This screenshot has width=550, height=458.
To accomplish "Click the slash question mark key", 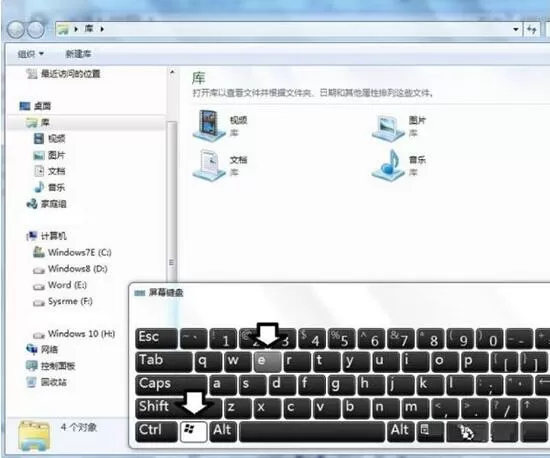I will (504, 408).
